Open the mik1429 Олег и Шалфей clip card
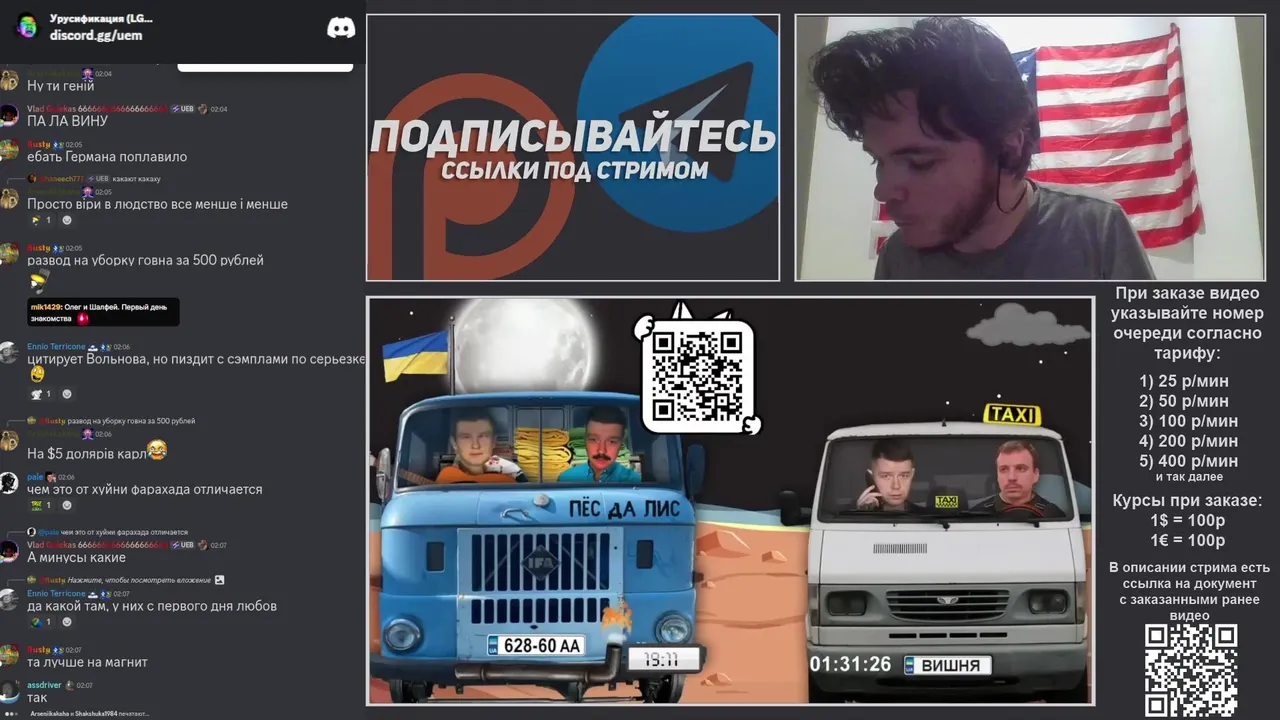 103,312
